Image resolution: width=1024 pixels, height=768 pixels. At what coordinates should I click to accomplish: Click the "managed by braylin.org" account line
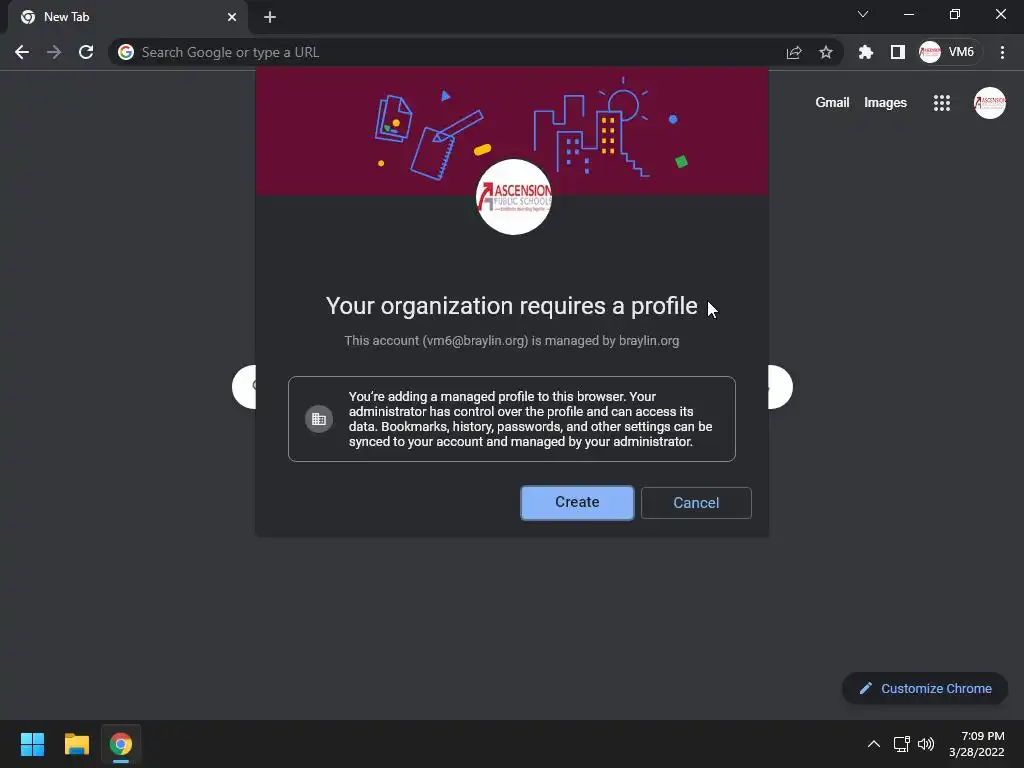[511, 340]
